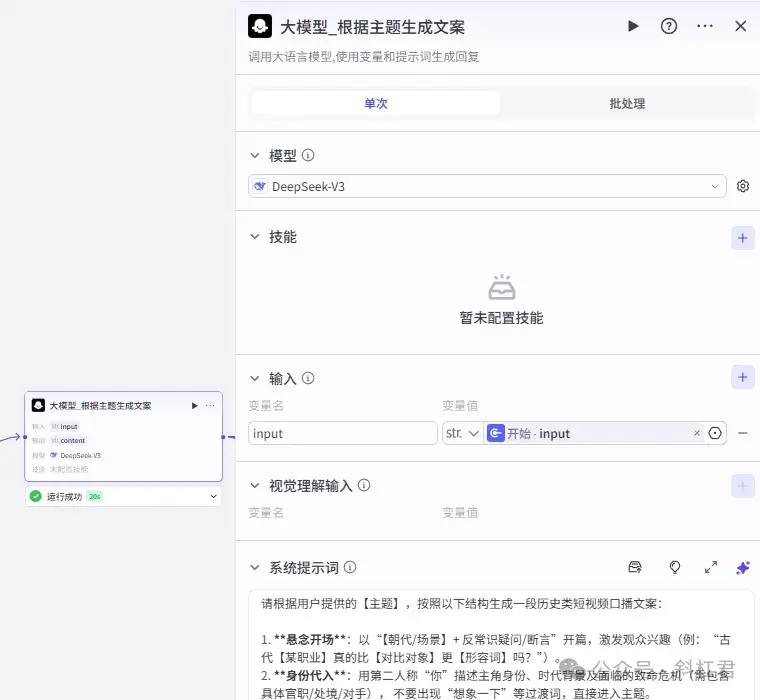Add a skill with the plus button

[x=742, y=238]
